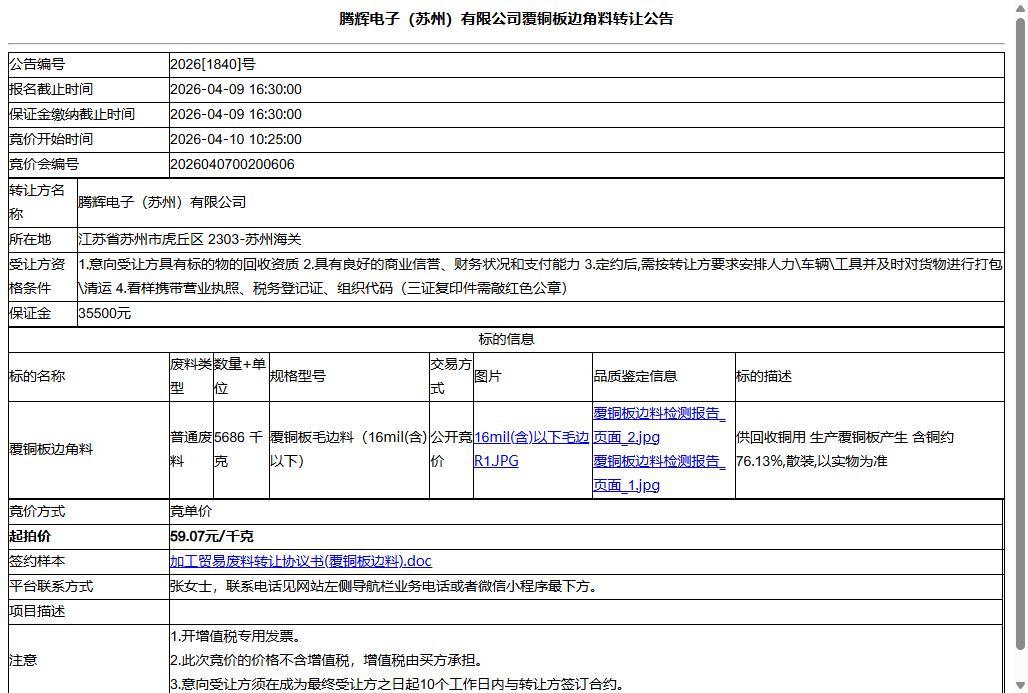Open 覆铜板边料检测报告_页面_2.jpg link

(x=659, y=426)
